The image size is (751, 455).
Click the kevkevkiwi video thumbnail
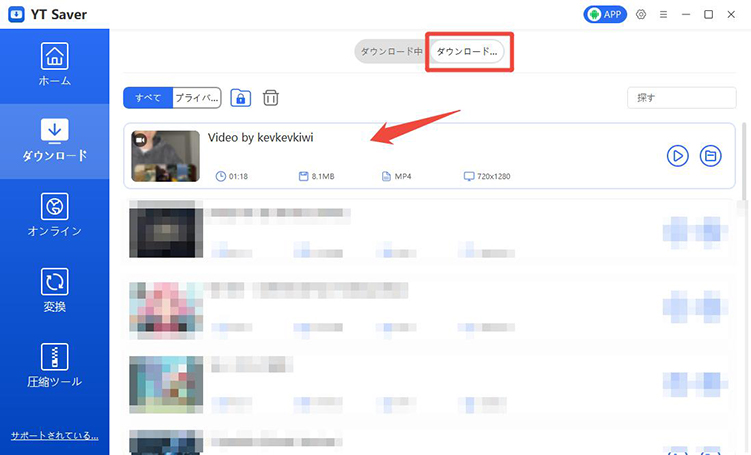[166, 156]
